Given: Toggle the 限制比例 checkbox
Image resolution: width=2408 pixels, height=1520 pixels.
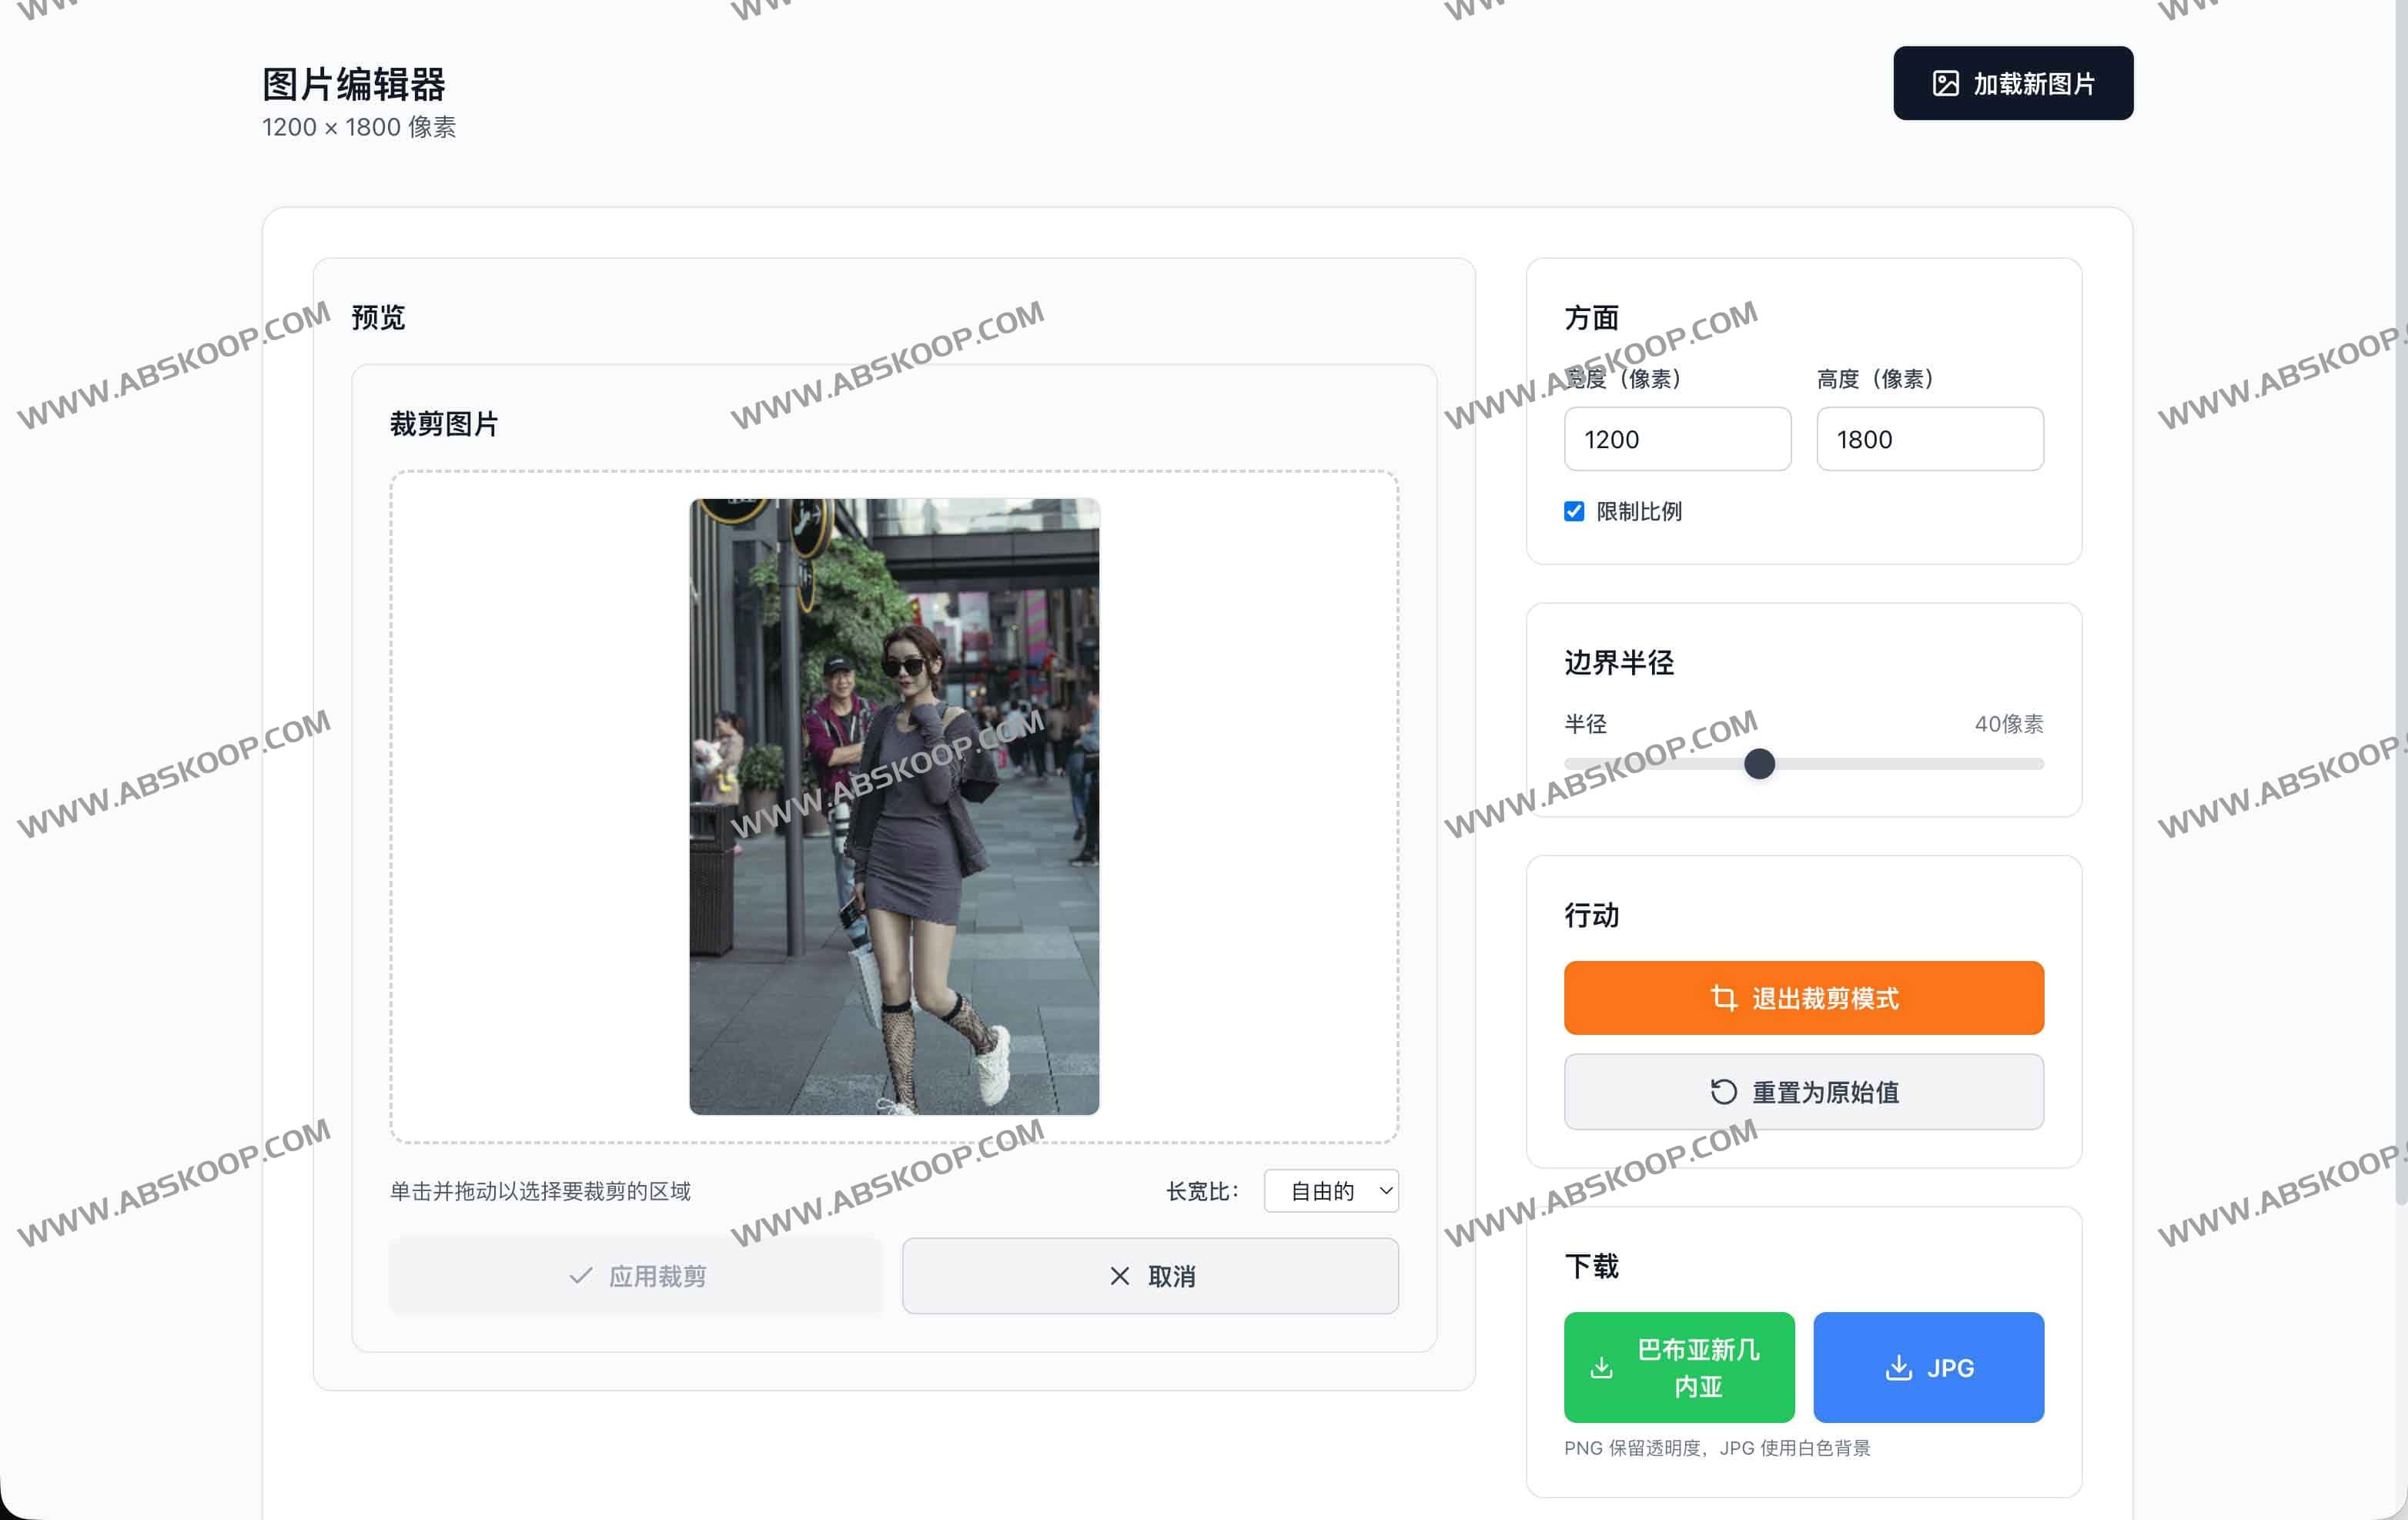Looking at the screenshot, I should pyautogui.click(x=1574, y=512).
